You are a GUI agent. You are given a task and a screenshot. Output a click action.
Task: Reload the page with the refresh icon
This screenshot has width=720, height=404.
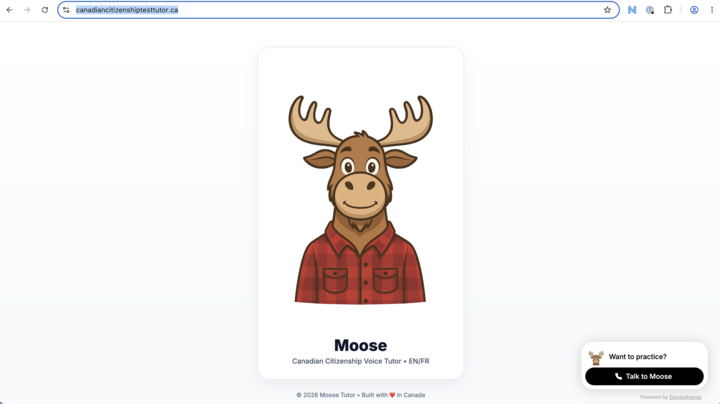[x=45, y=10]
